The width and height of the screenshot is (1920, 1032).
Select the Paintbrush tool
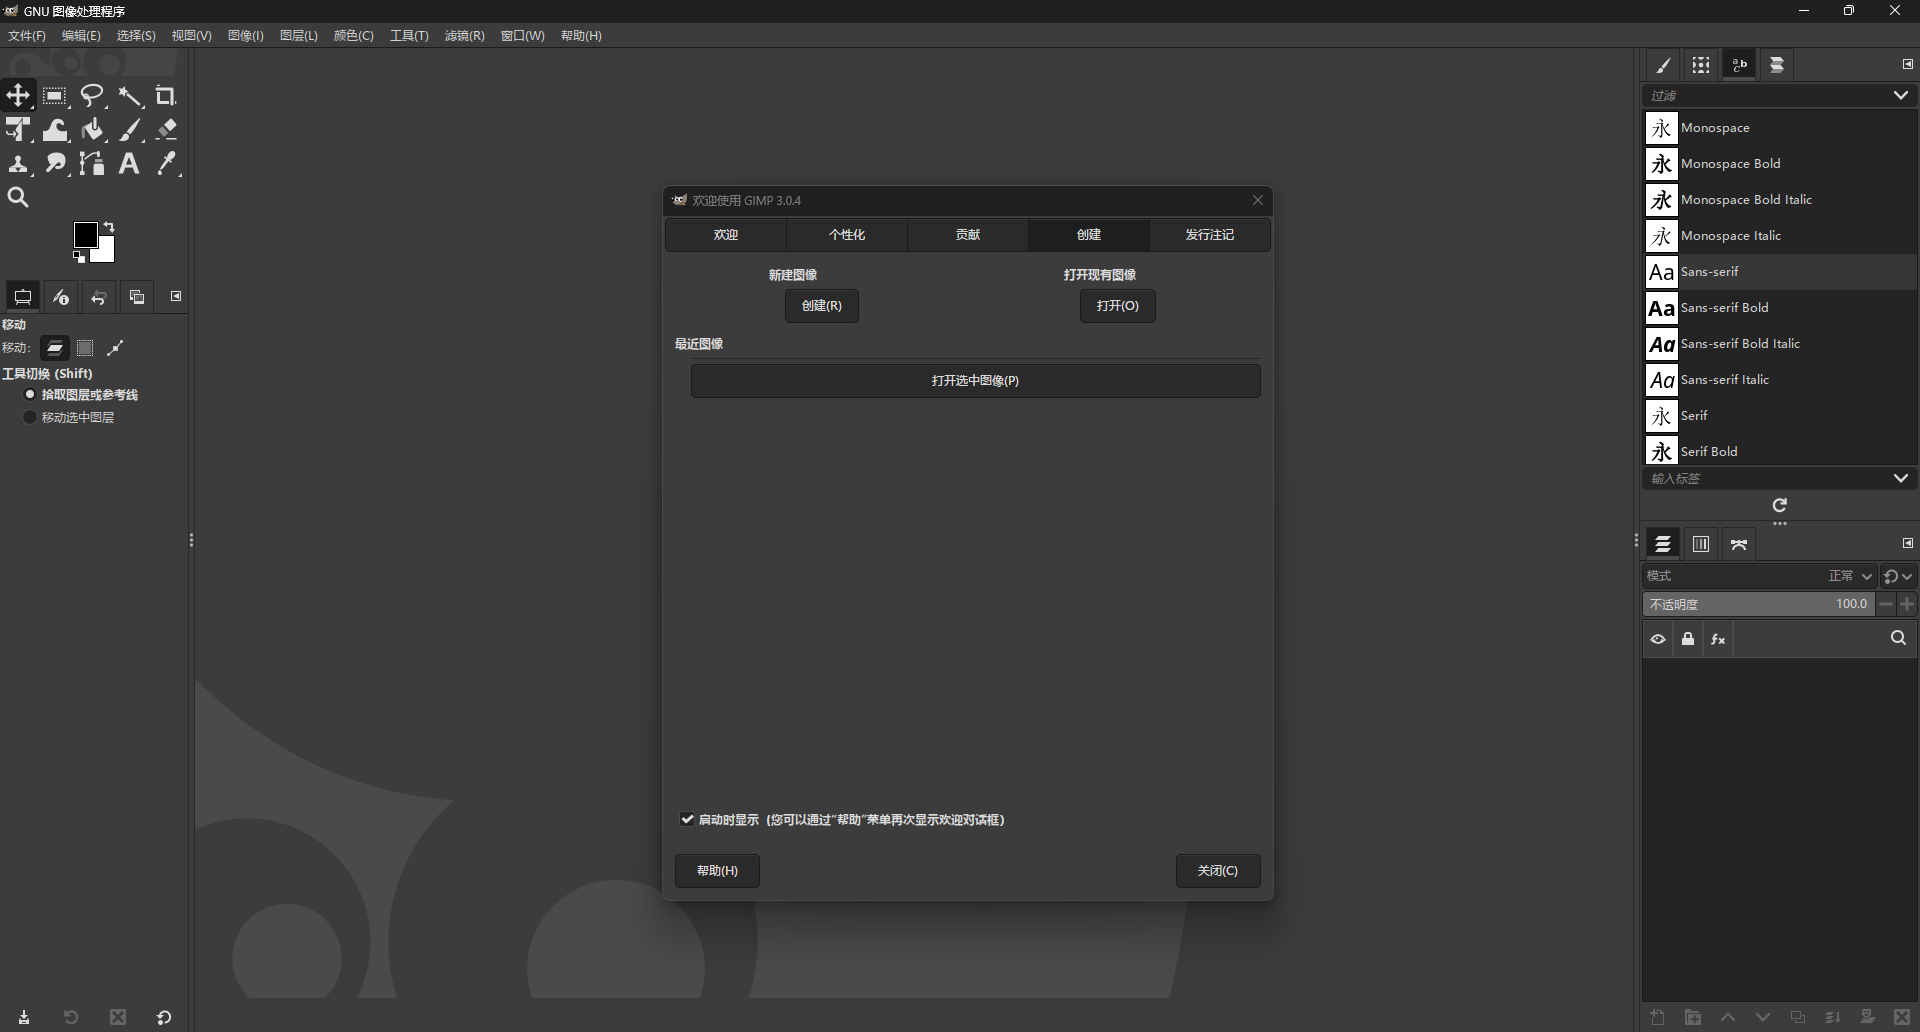(130, 130)
